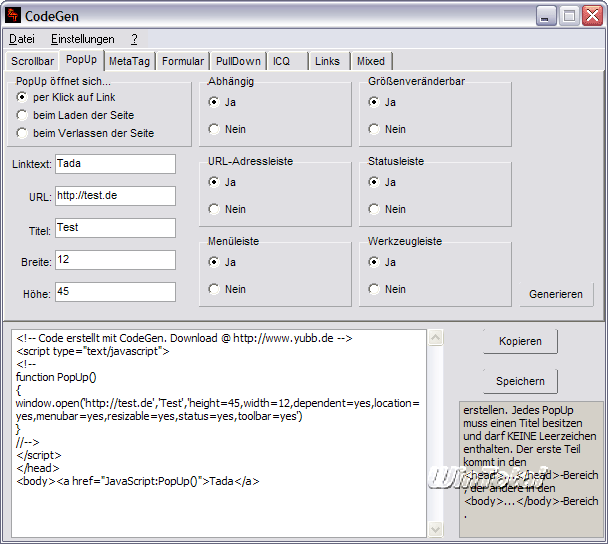
Task: Click the code output scrollbar down arrow
Action: click(435, 529)
